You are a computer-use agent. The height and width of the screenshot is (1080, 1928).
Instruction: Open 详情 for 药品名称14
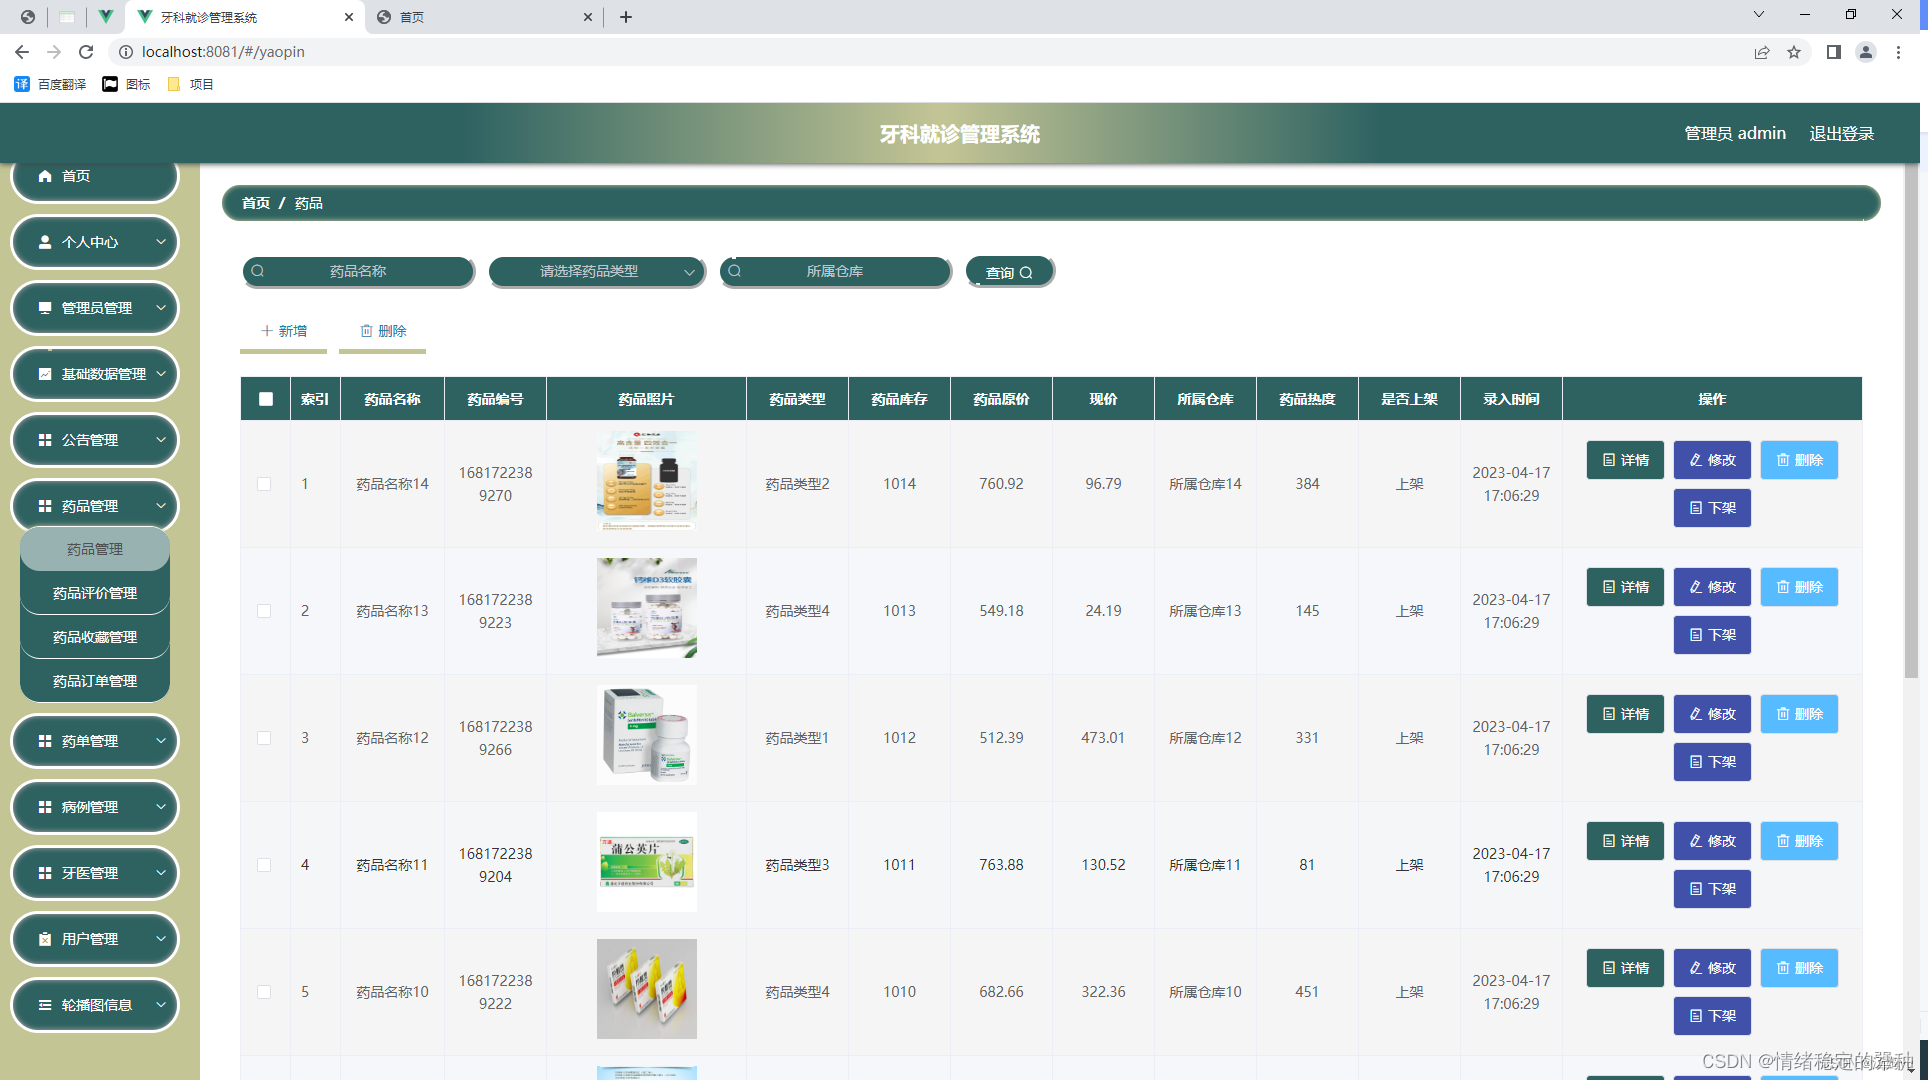1625,460
